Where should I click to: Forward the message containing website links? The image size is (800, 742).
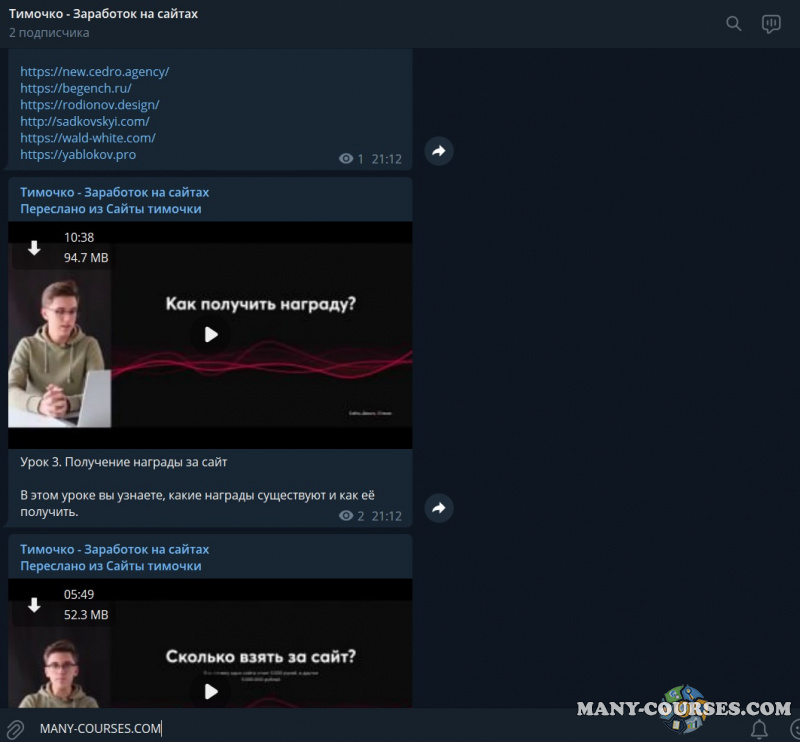(438, 151)
